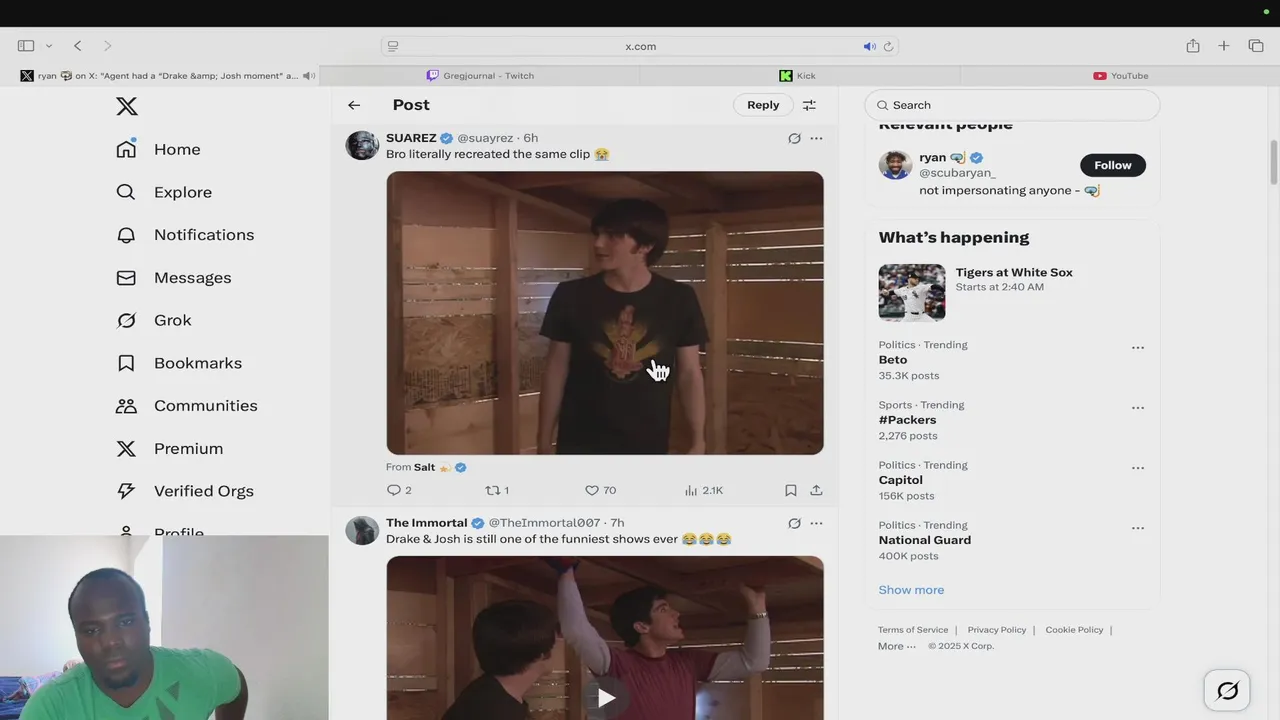Image resolution: width=1280 pixels, height=720 pixels.
Task: Open more options on The Immortal's post
Action: [x=816, y=523]
